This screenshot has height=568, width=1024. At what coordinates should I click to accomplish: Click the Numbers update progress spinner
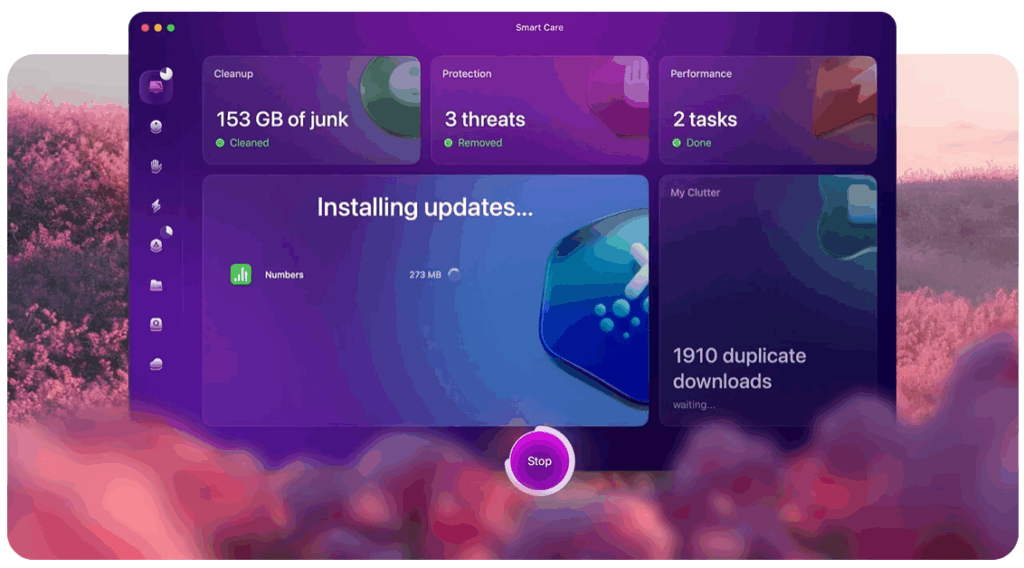[454, 274]
